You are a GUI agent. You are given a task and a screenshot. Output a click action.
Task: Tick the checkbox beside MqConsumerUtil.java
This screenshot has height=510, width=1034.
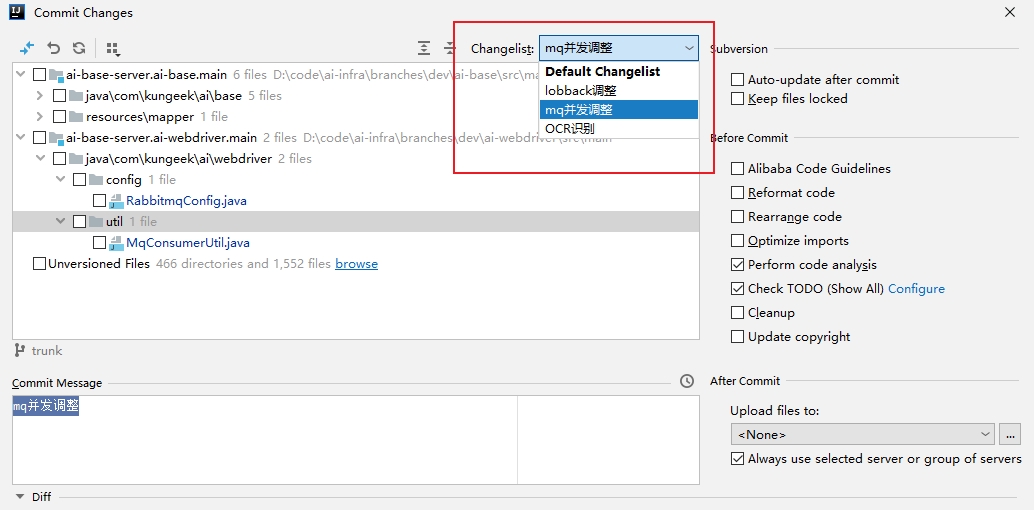(x=99, y=243)
